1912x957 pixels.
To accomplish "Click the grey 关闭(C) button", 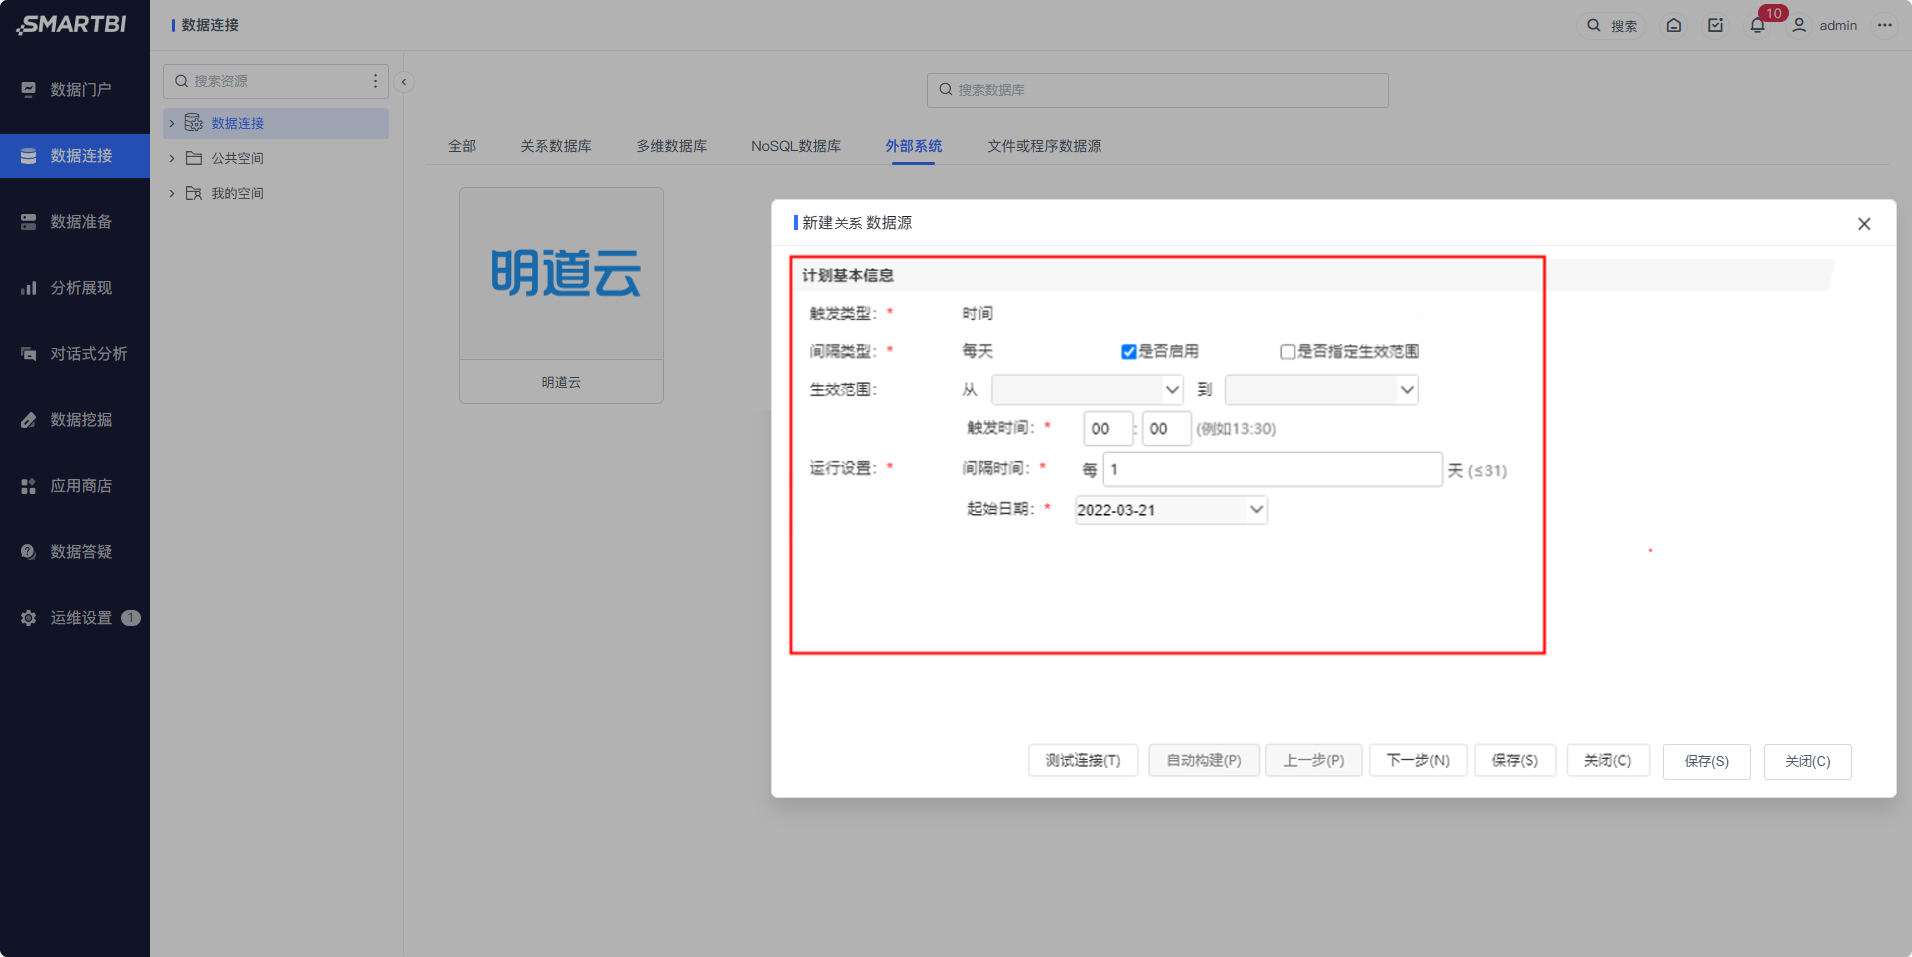I will tap(1608, 761).
